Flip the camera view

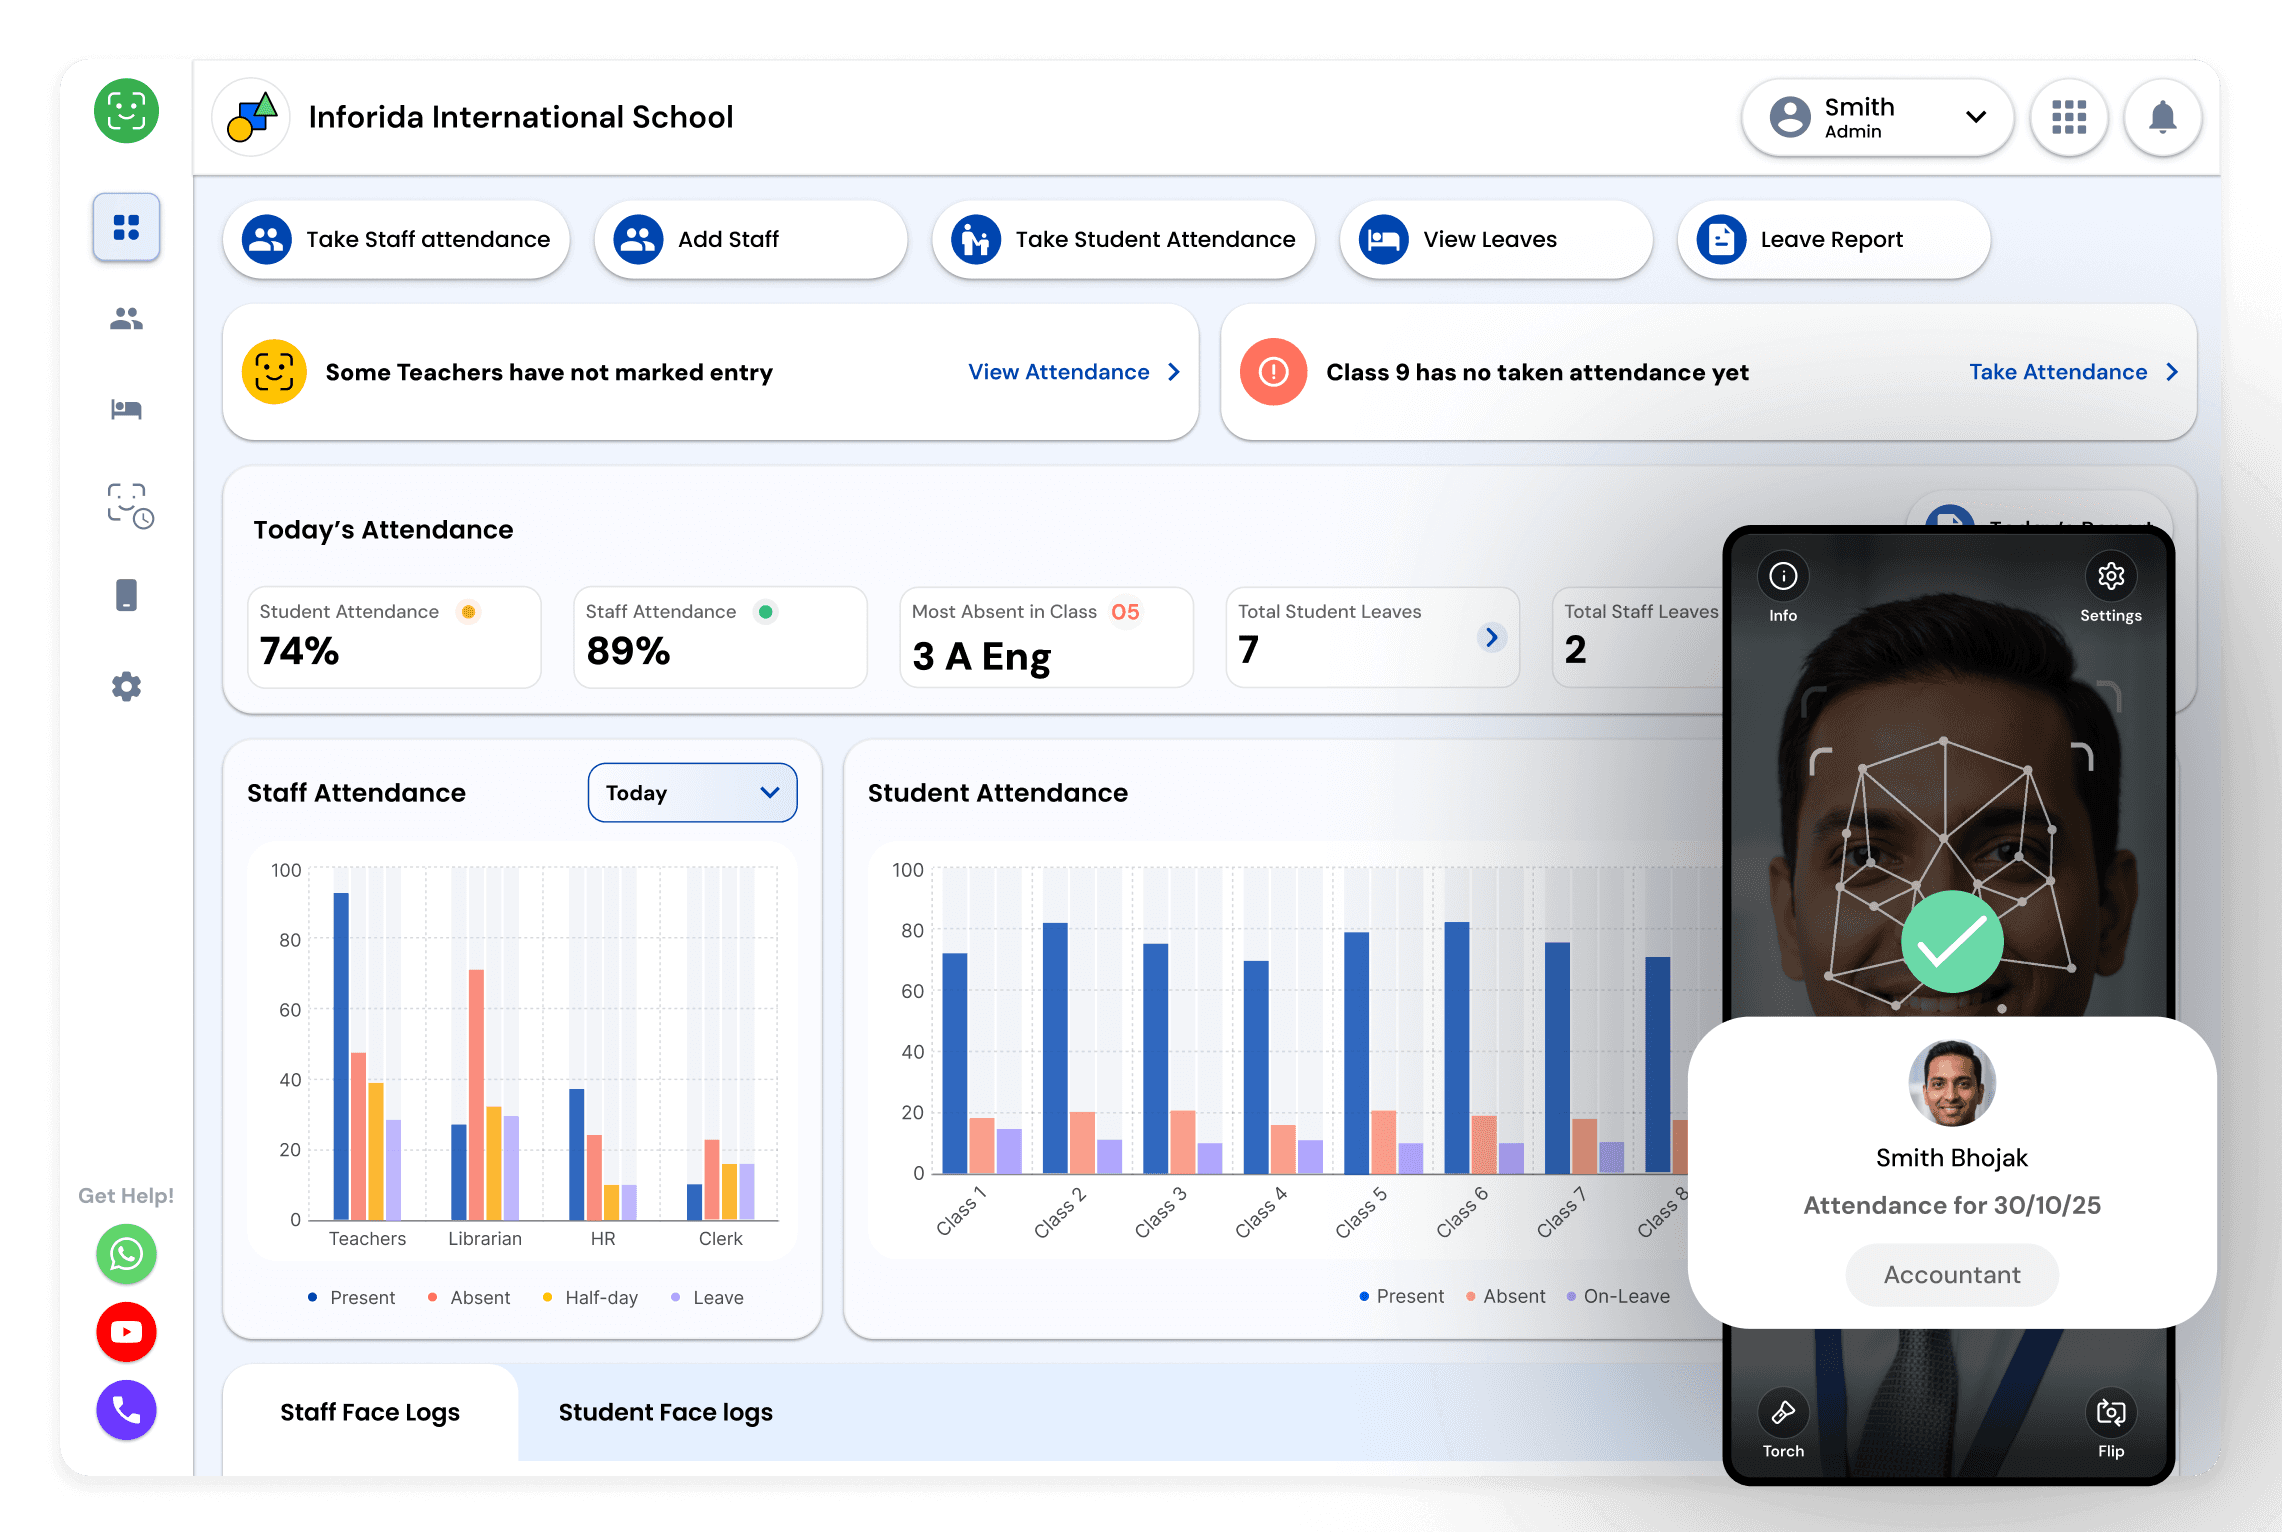2110,1413
